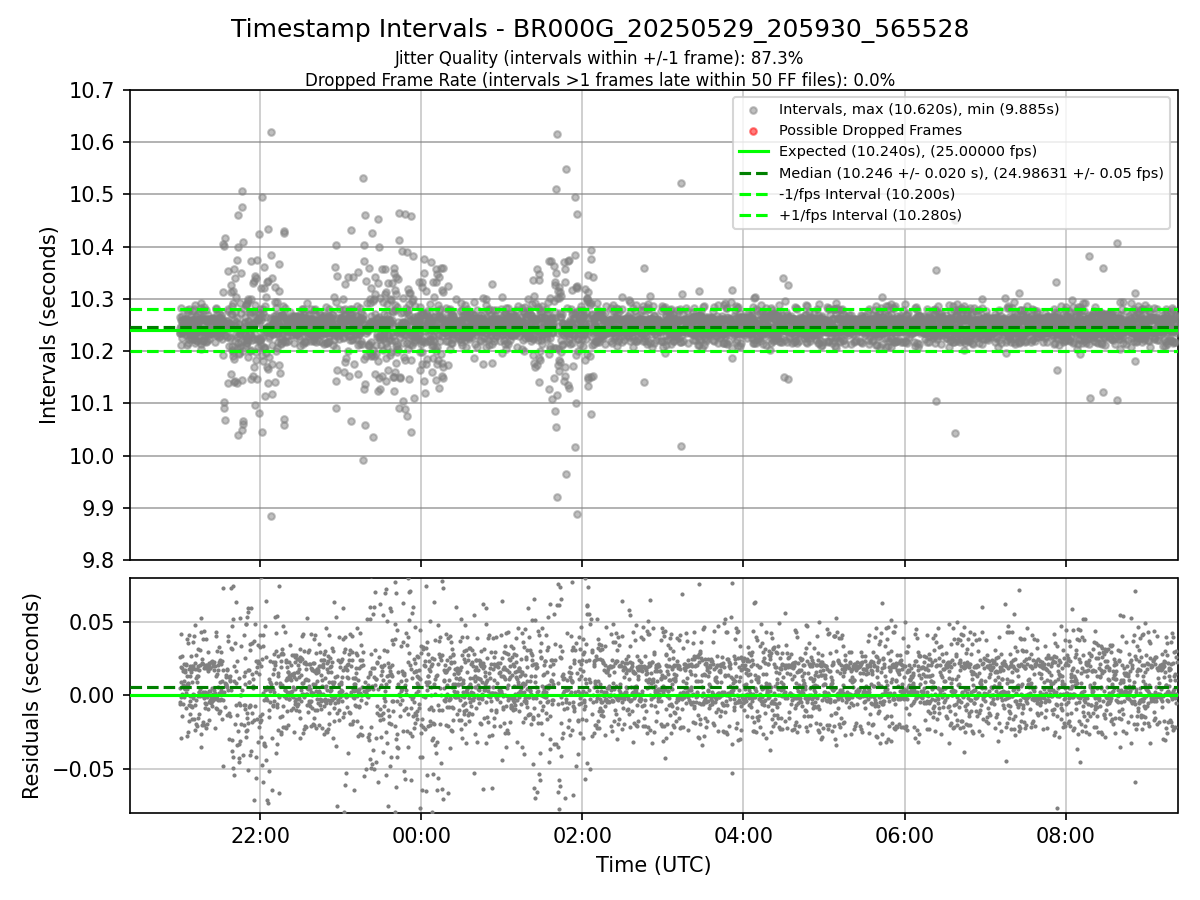Screen dimensions: 1200x900
Task: Click legend entry Intervals, max (10.620s), min (9.885s)
Action: click(919, 109)
